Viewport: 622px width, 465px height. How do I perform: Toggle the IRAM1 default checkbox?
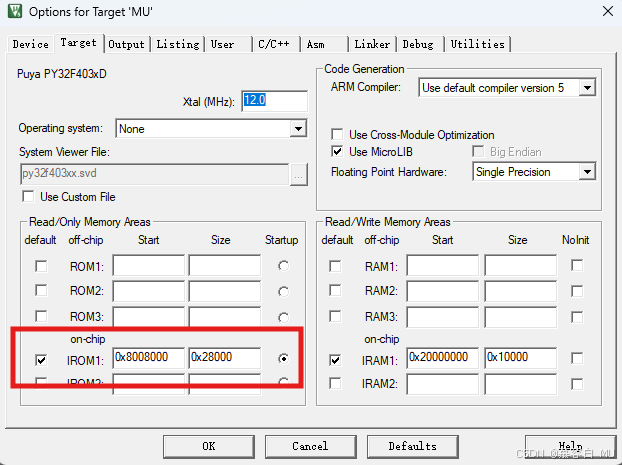tap(336, 360)
